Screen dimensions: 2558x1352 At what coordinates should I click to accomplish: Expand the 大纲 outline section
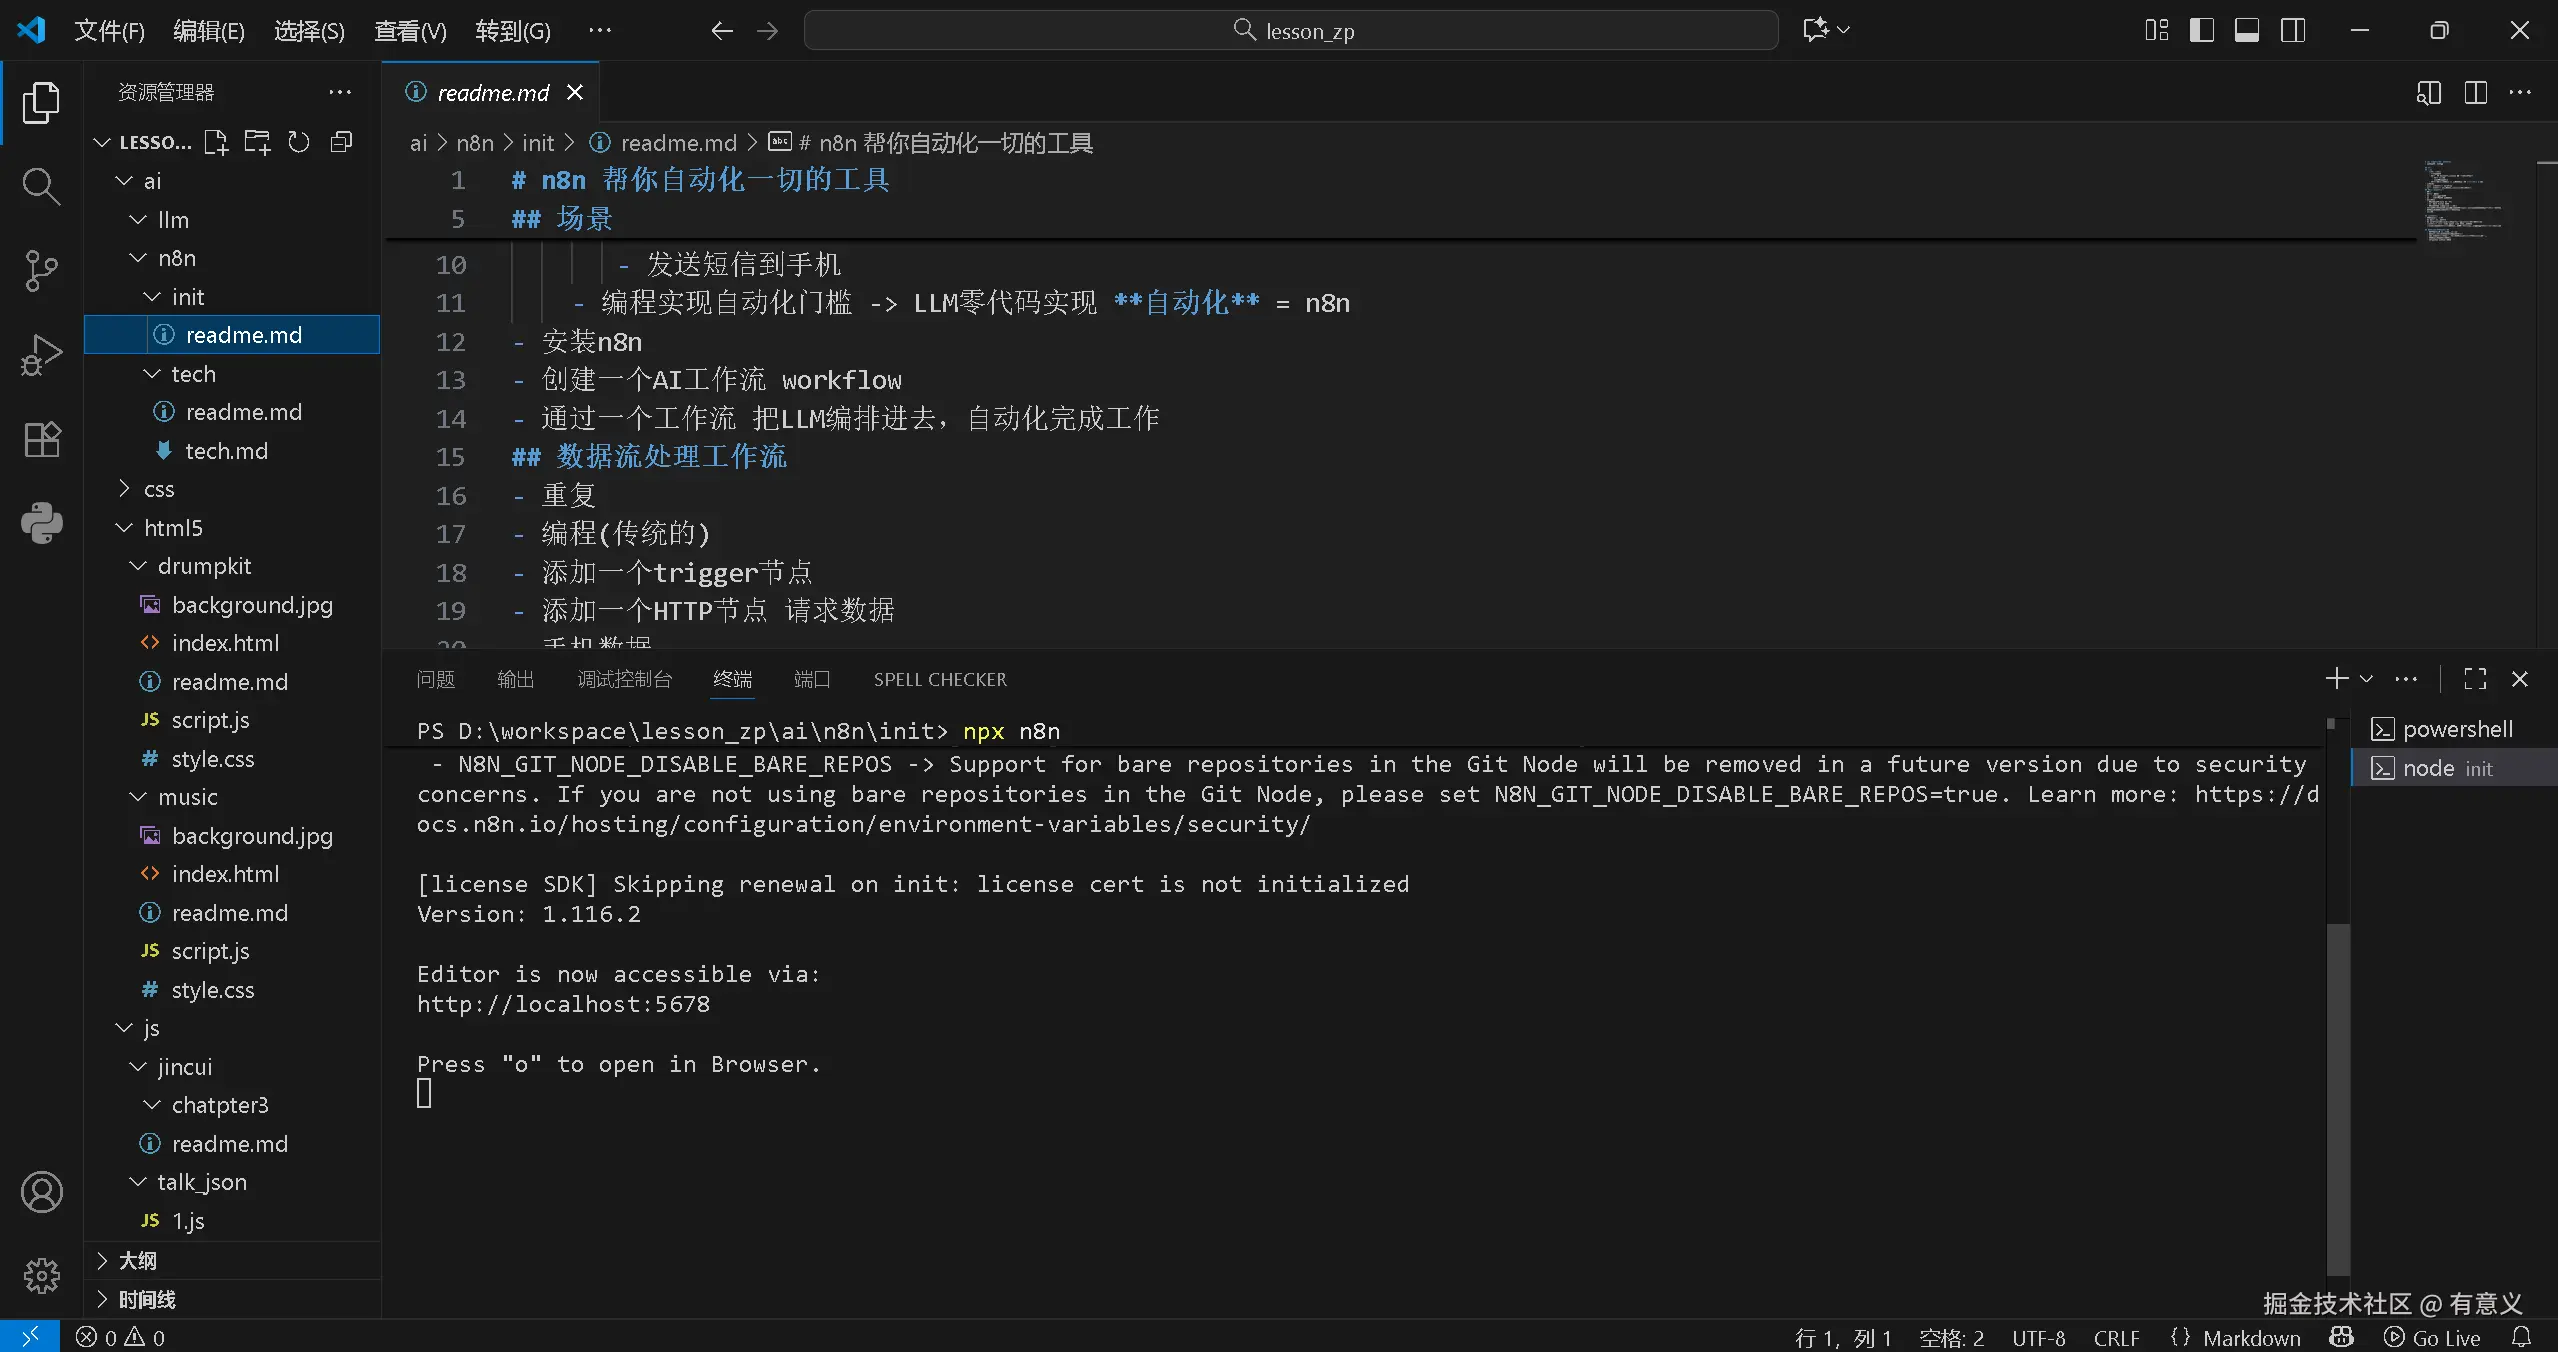click(137, 1260)
